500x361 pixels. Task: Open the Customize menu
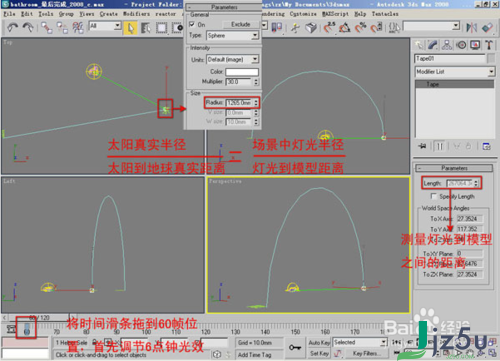coord(303,14)
